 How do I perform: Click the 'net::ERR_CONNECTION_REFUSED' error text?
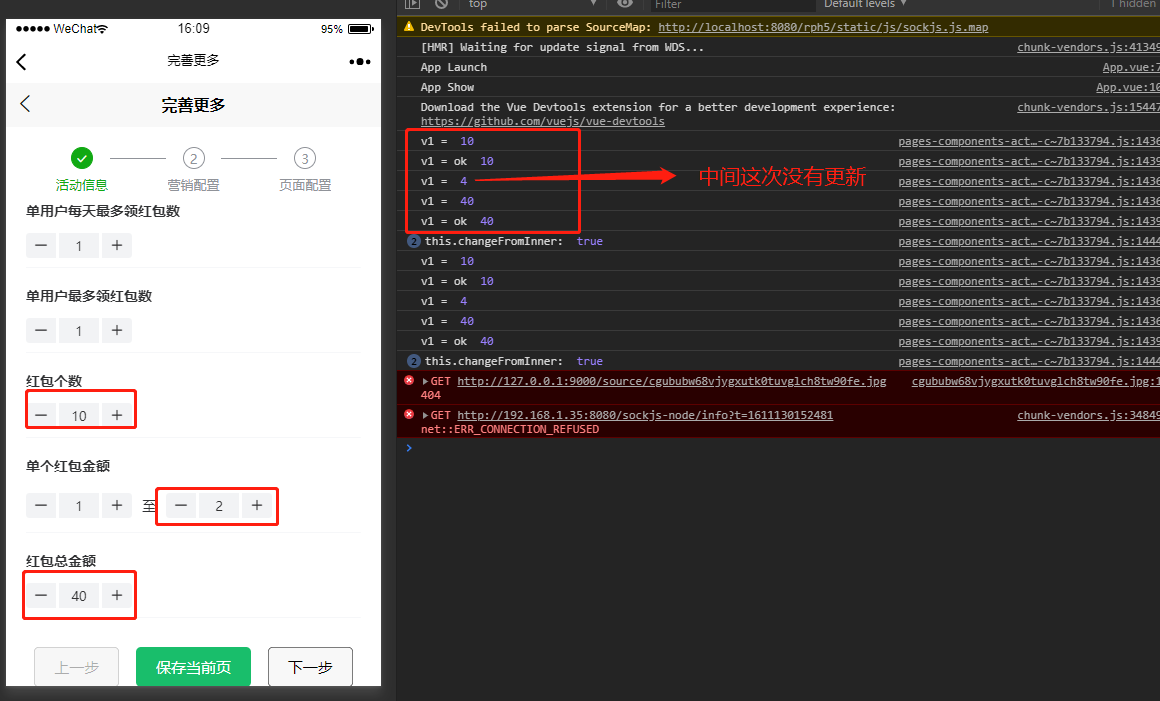pyautogui.click(x=510, y=430)
